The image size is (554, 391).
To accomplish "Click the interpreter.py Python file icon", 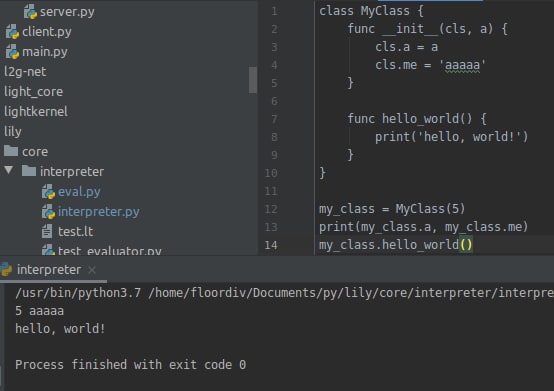I will tap(48, 212).
